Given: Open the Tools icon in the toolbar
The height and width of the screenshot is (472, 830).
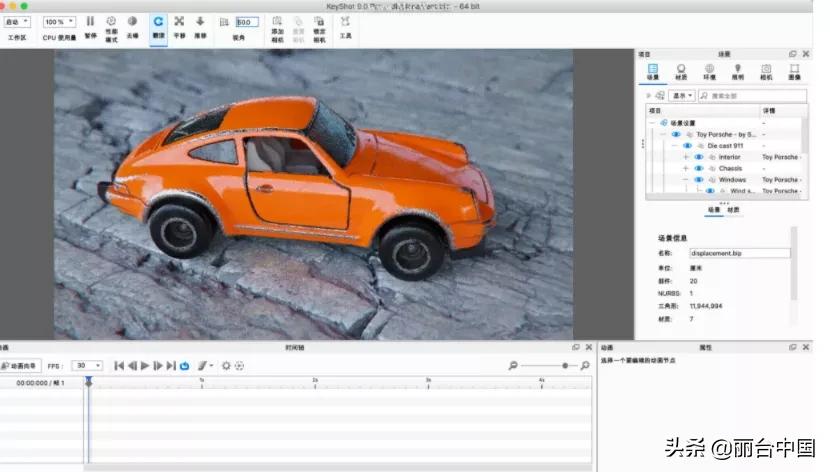Looking at the screenshot, I should [x=345, y=21].
